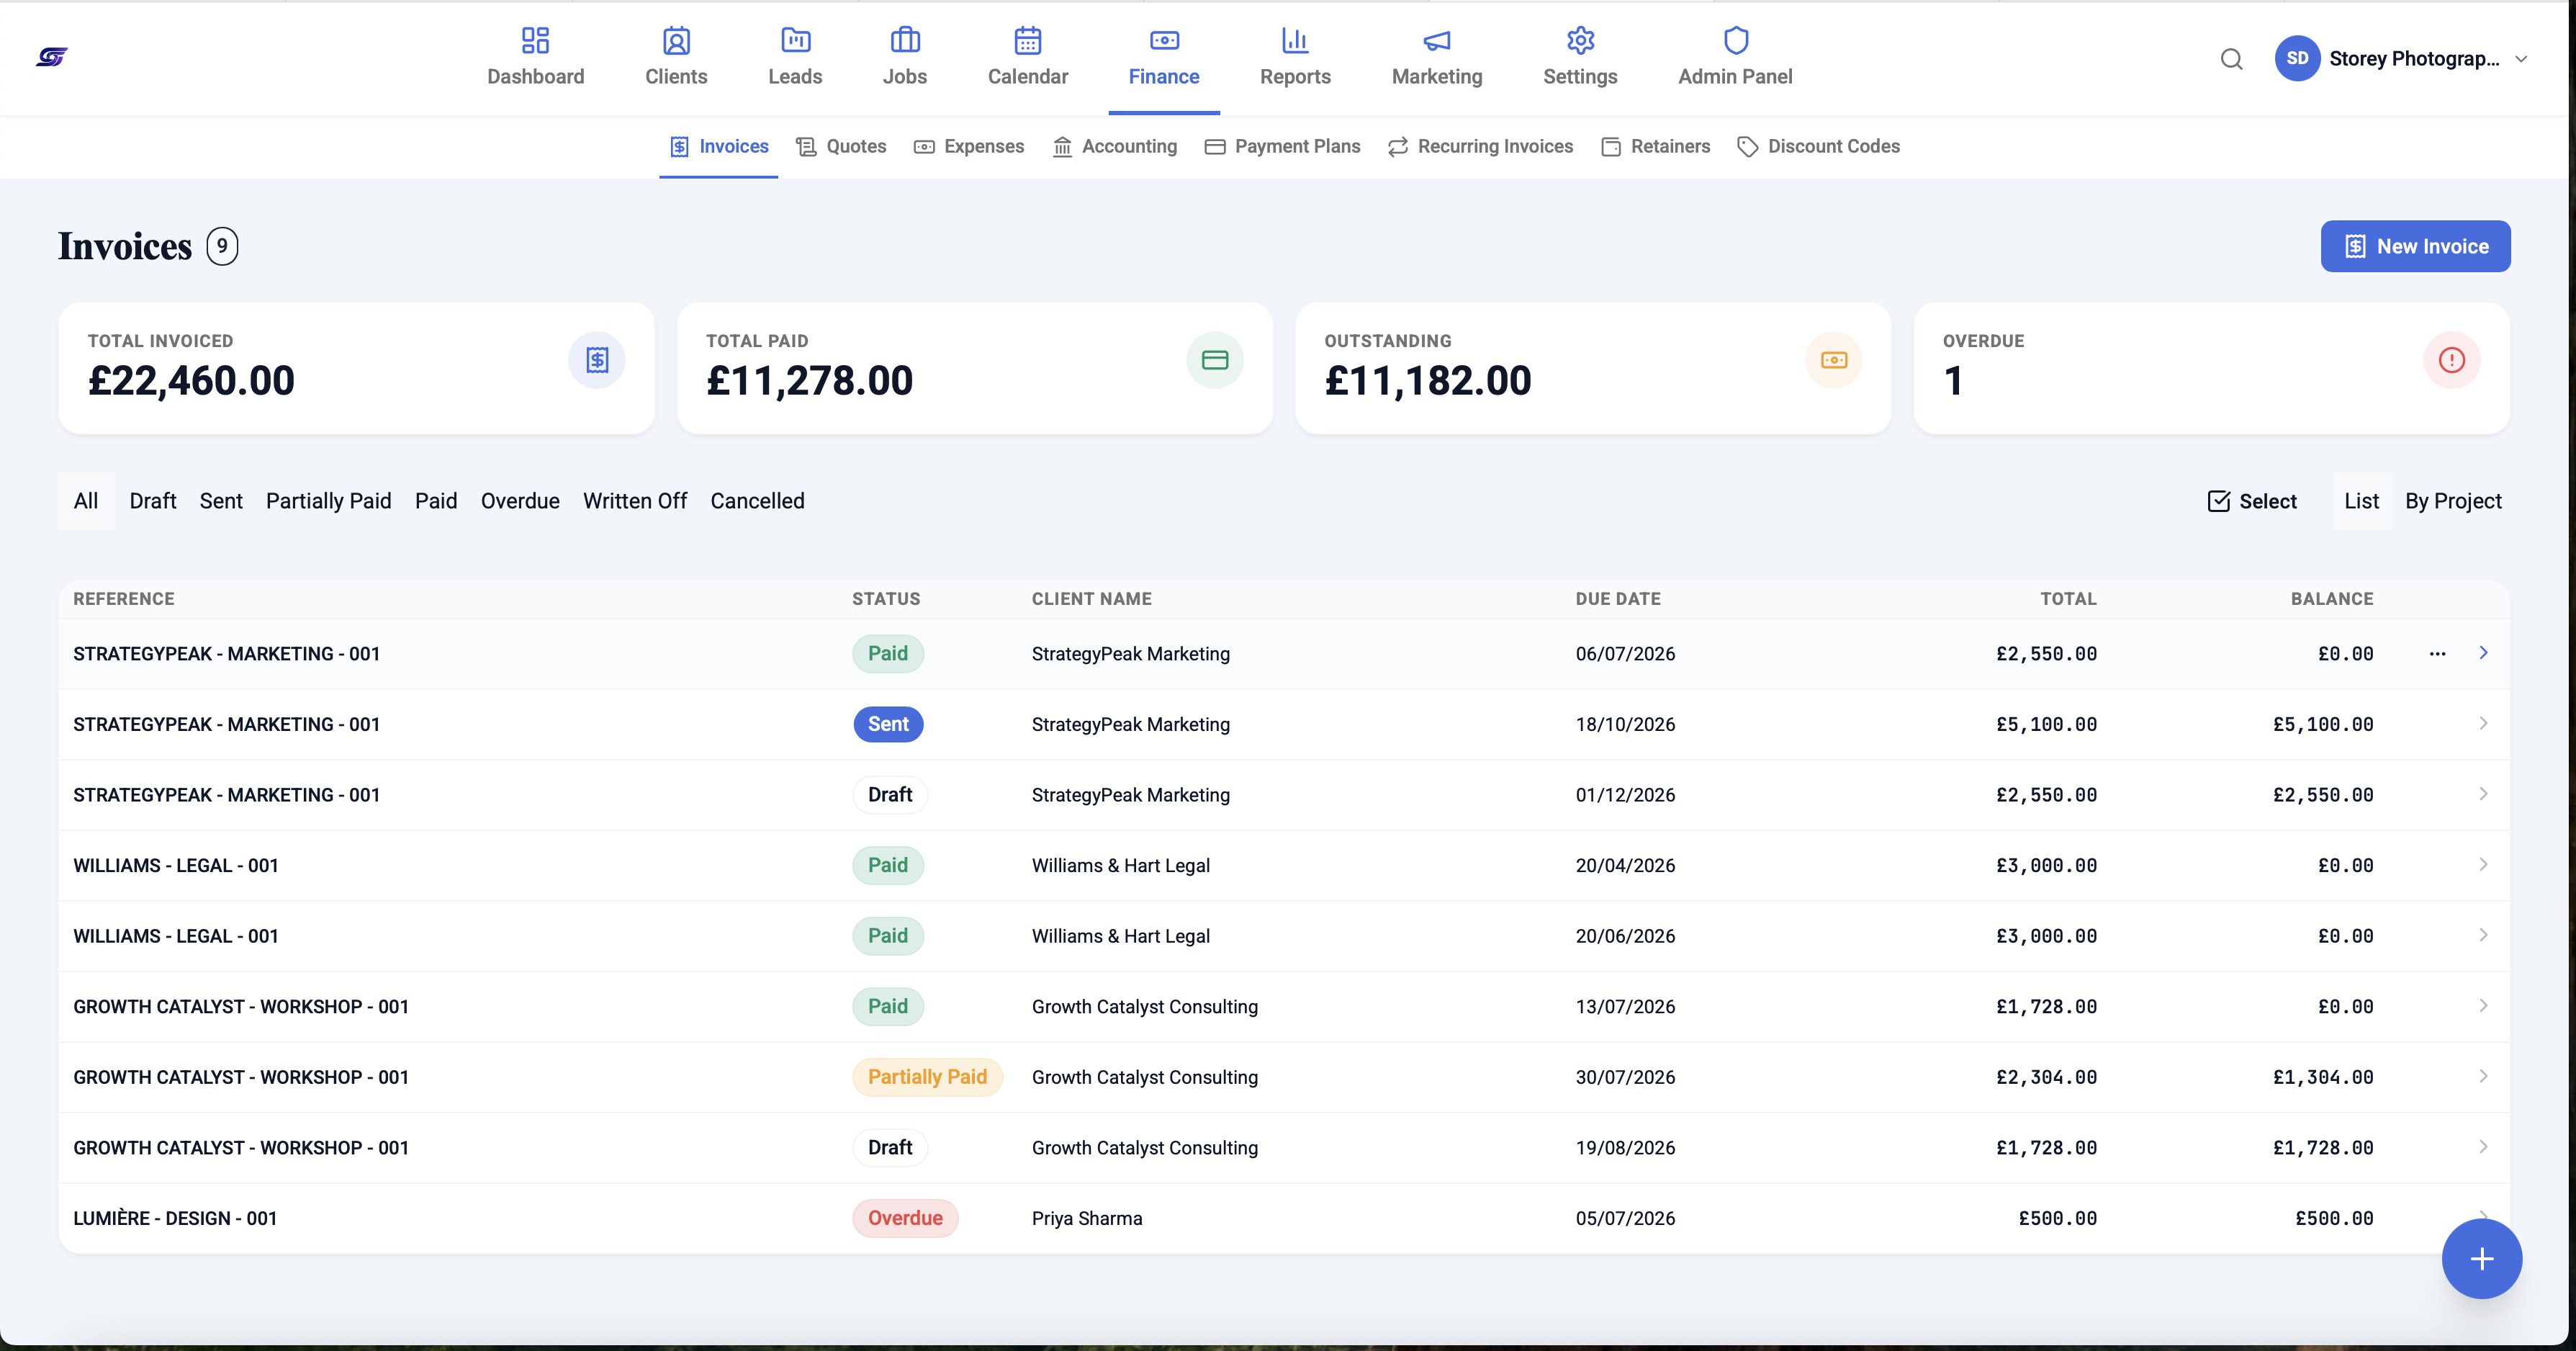This screenshot has height=1351, width=2576.
Task: Open more options for paid StrategyPeak invoice
Action: 2437,654
